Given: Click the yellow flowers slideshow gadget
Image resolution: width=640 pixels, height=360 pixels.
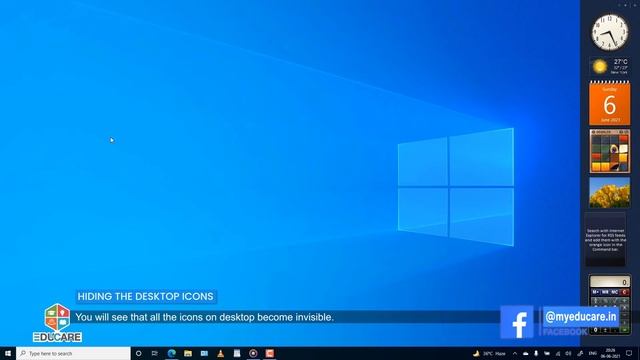Looking at the screenshot, I should (x=609, y=192).
